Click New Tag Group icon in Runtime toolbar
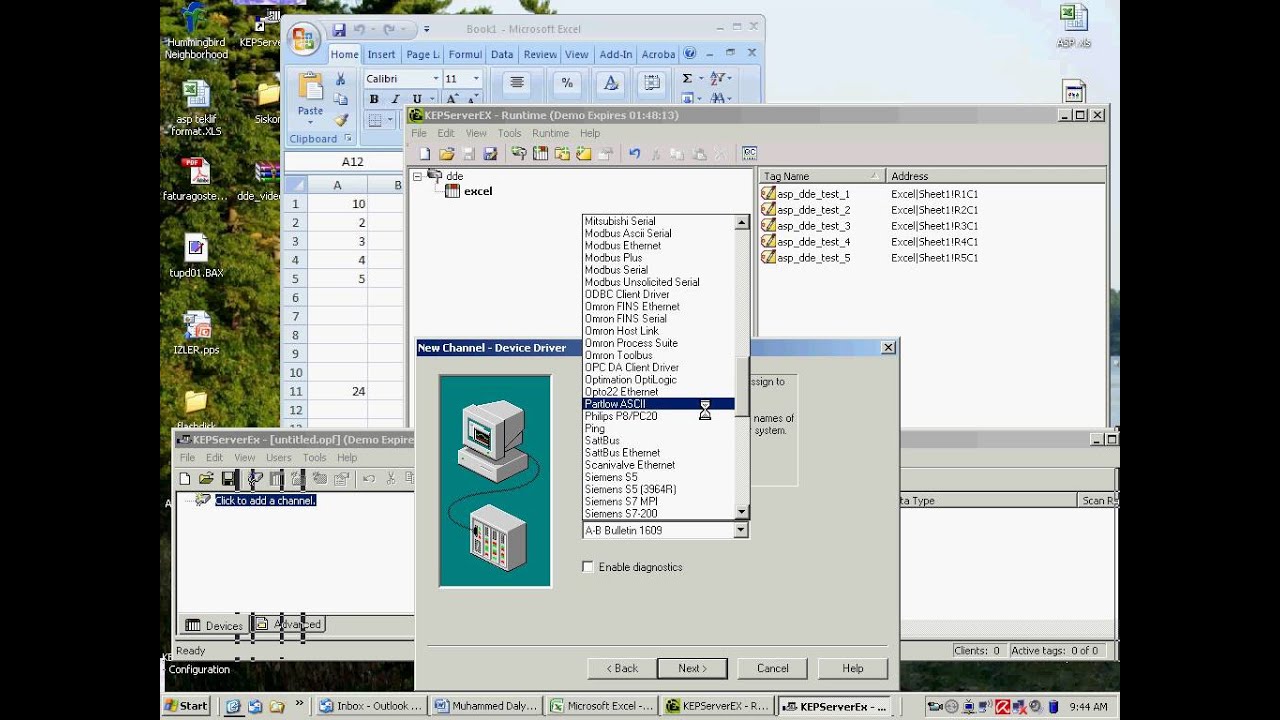This screenshot has height=720, width=1280. point(562,154)
